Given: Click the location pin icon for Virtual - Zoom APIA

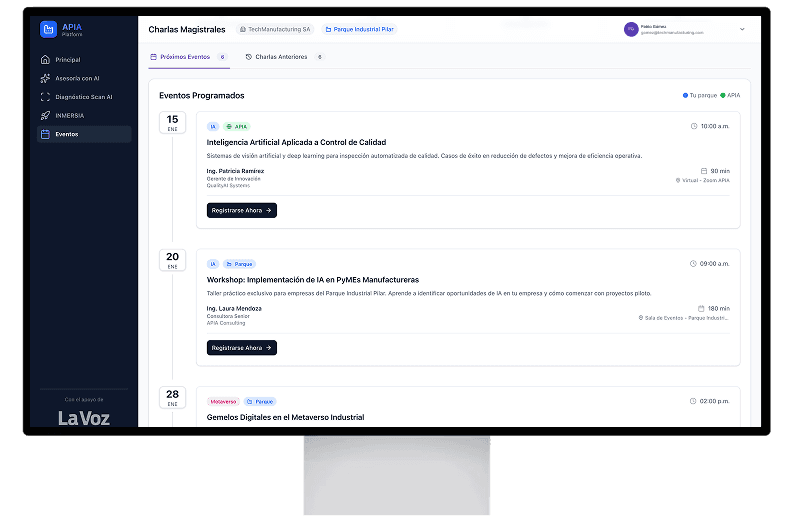Looking at the screenshot, I should click(678, 181).
